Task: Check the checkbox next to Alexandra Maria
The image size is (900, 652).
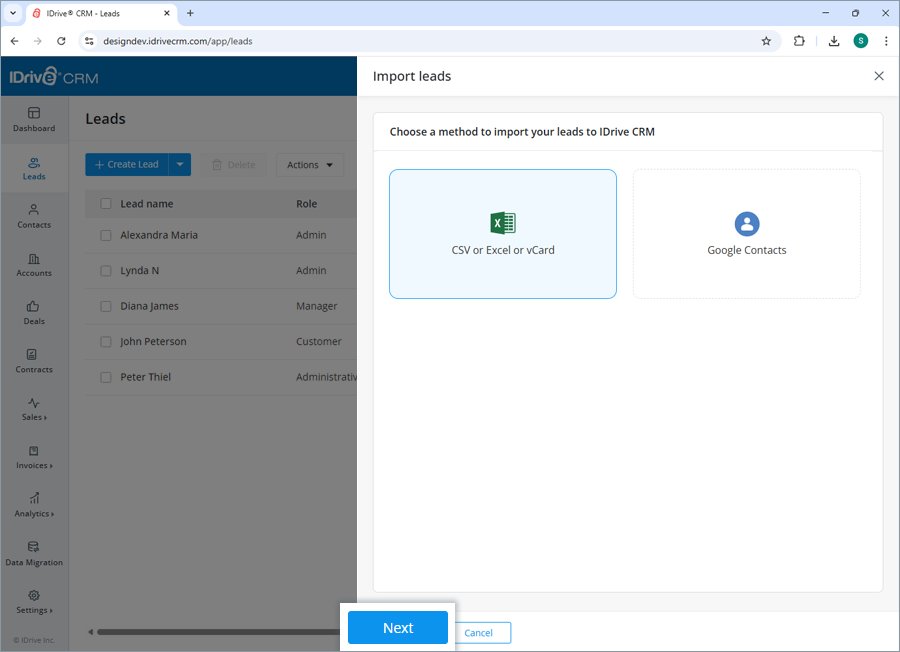Action: click(106, 234)
